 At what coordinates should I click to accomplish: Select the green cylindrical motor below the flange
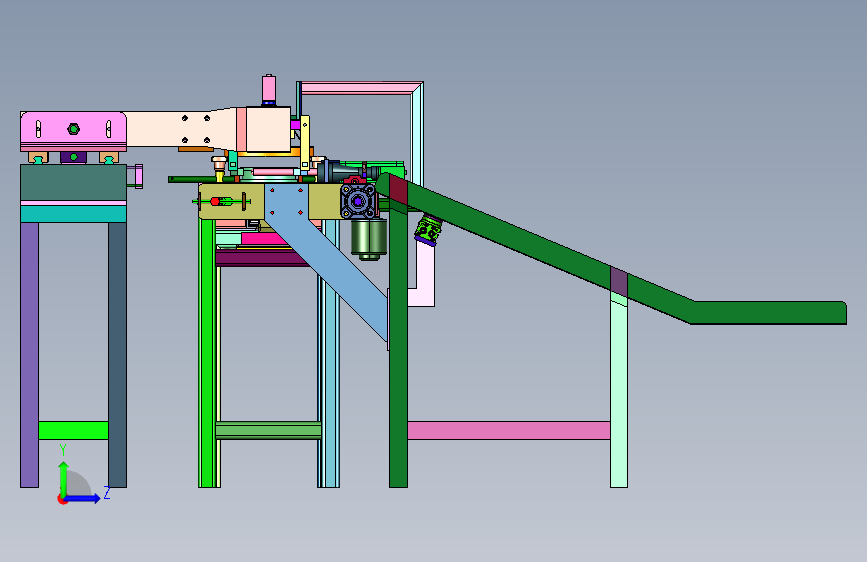(369, 238)
